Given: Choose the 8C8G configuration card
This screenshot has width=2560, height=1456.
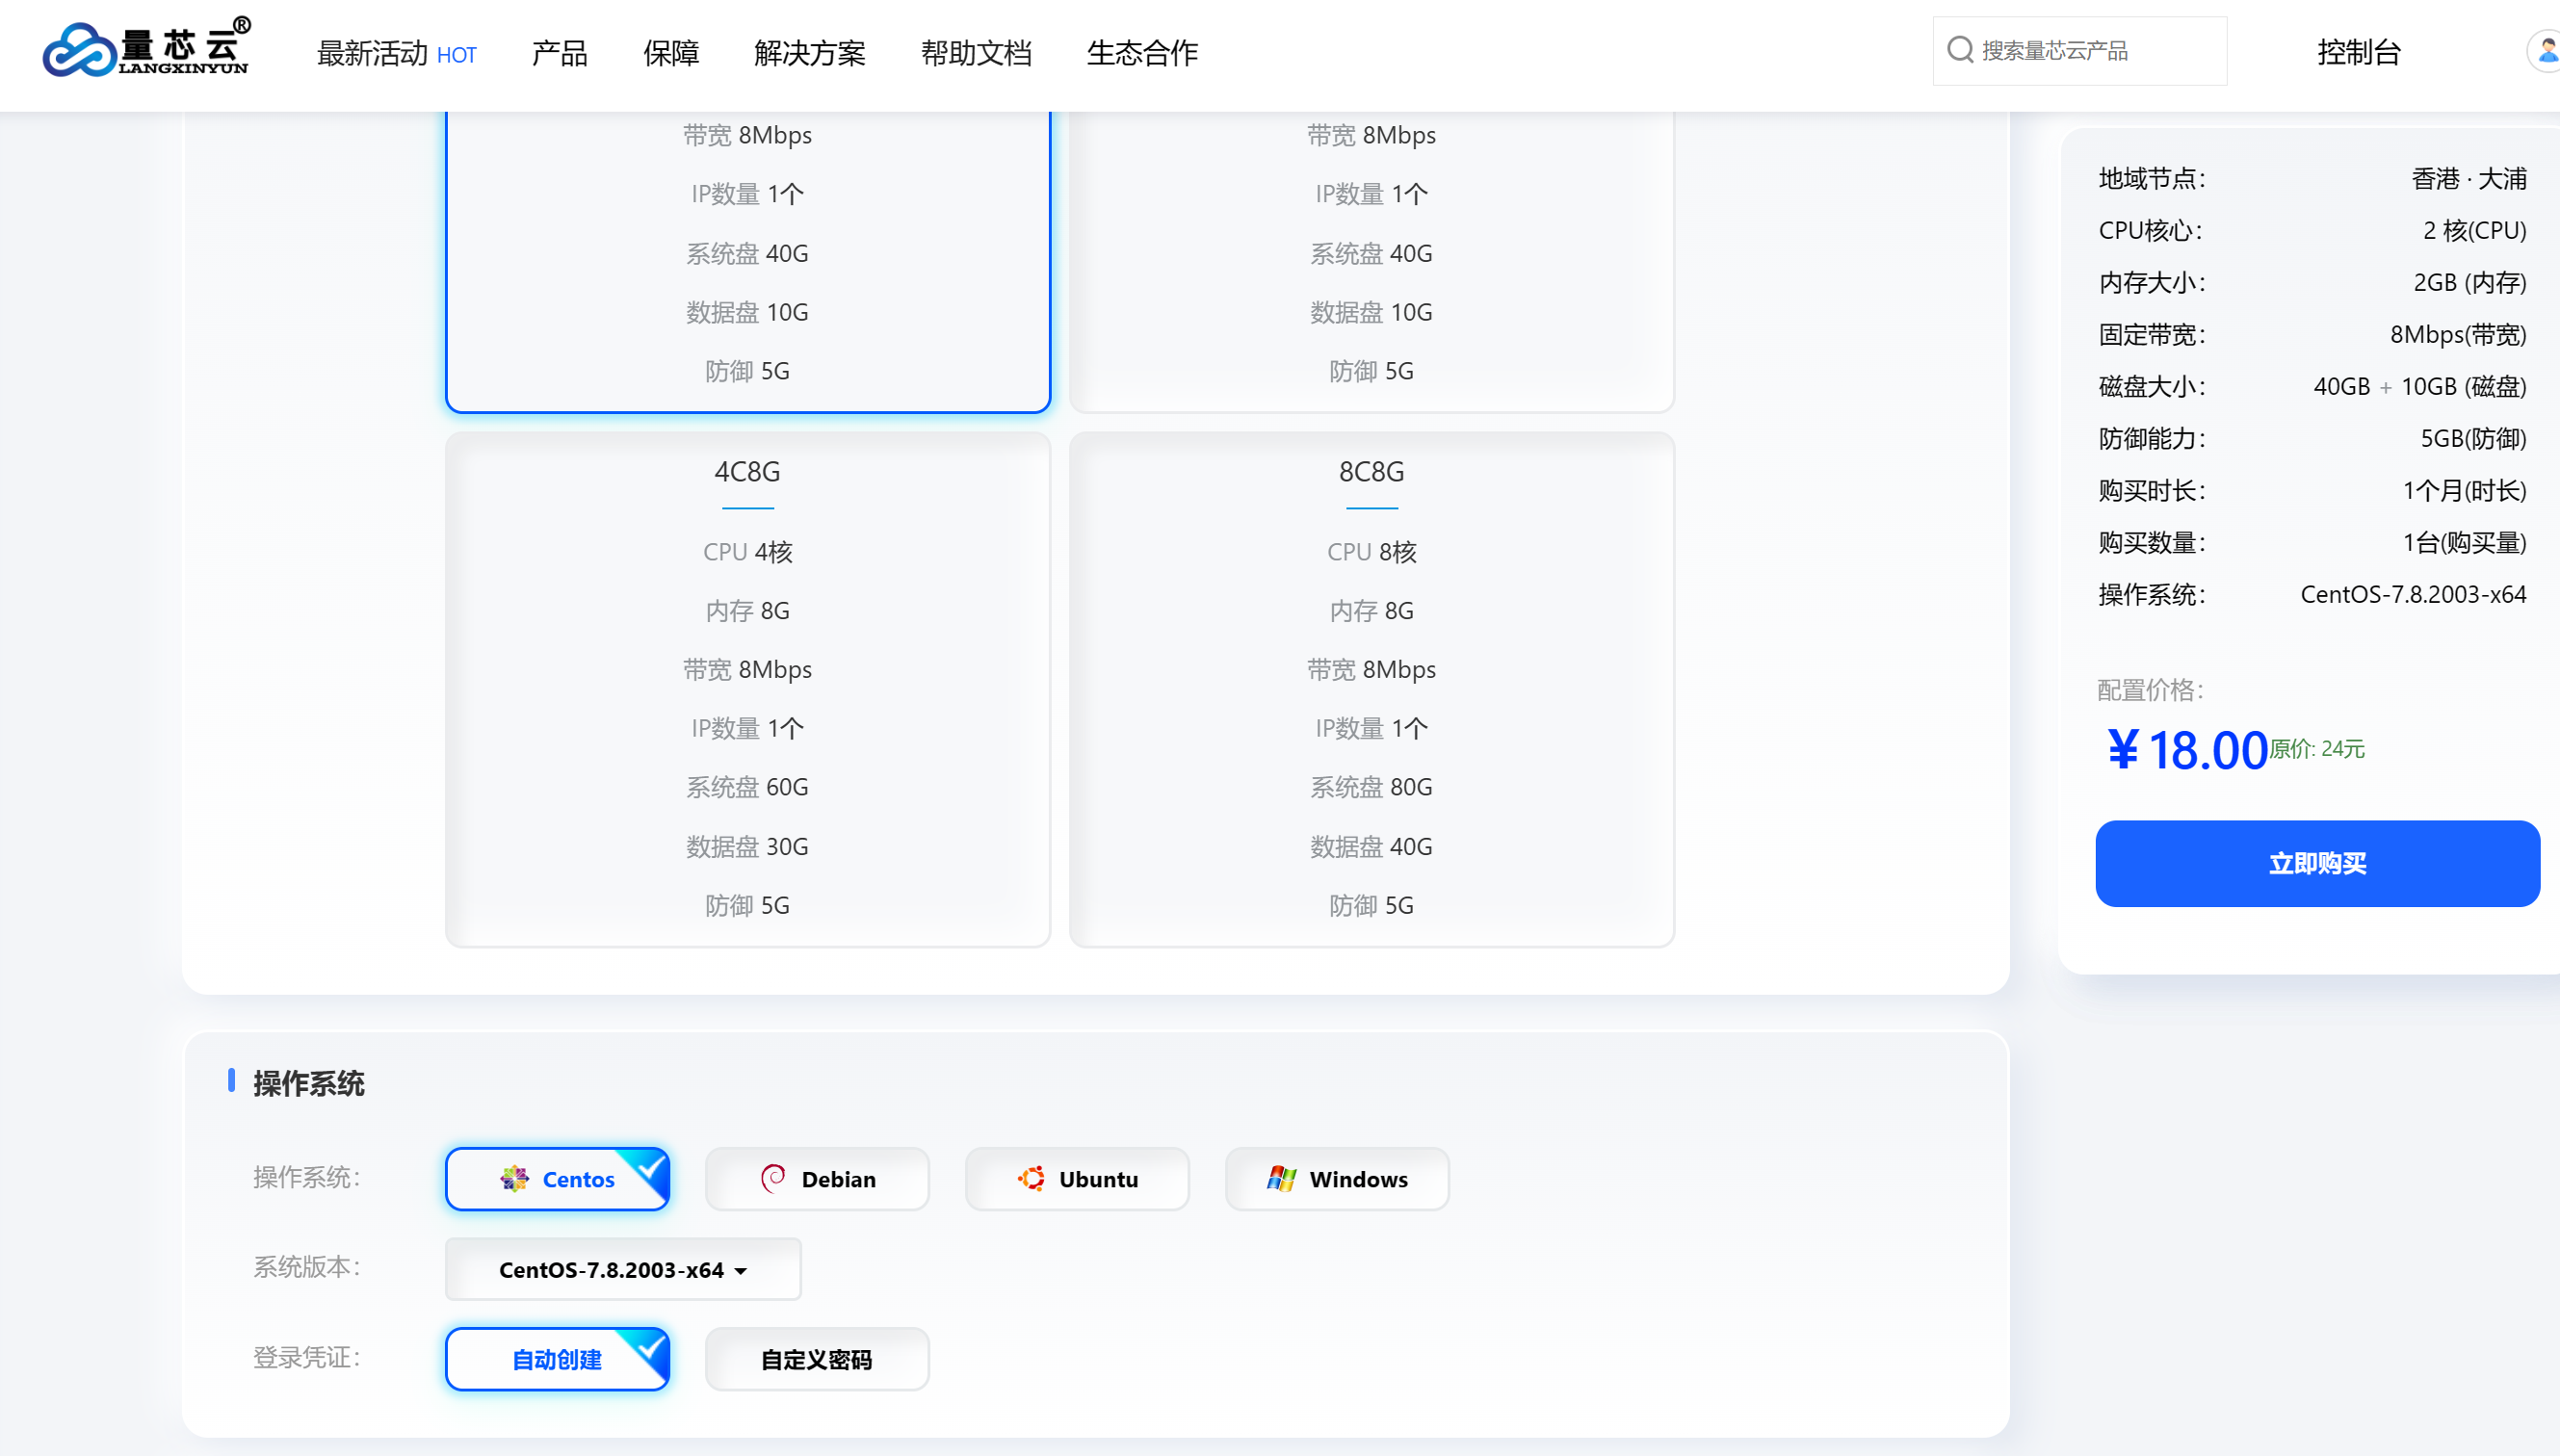Looking at the screenshot, I should 1371,689.
